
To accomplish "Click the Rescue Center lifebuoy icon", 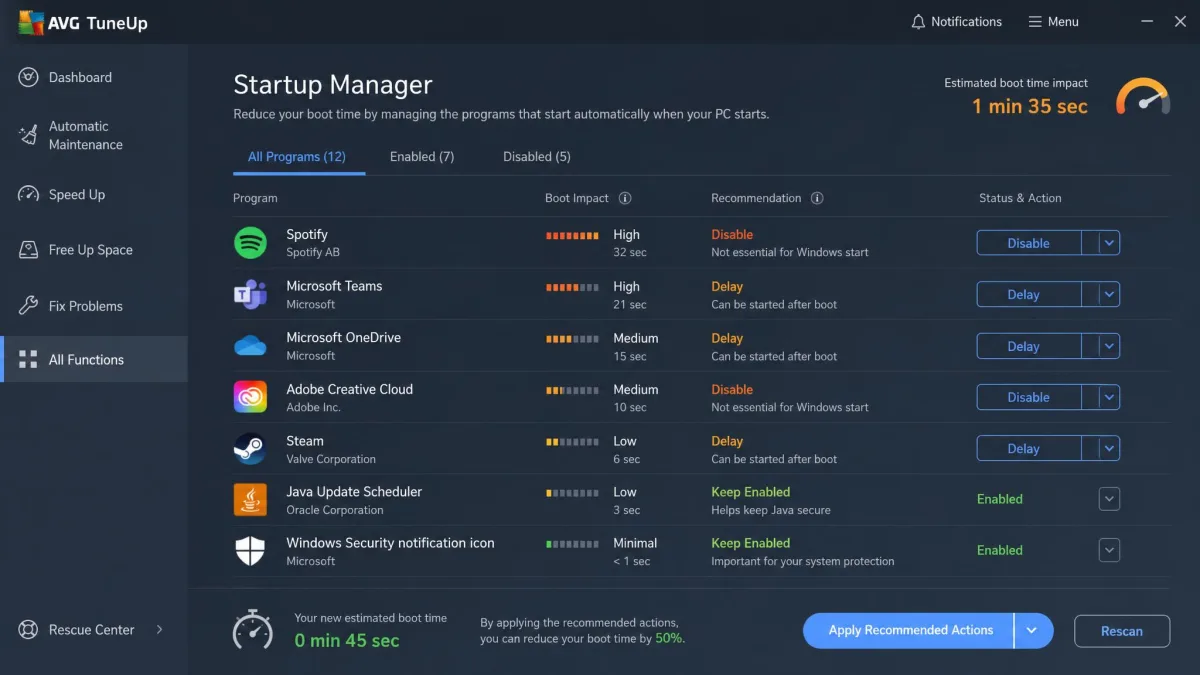I will 28,630.
